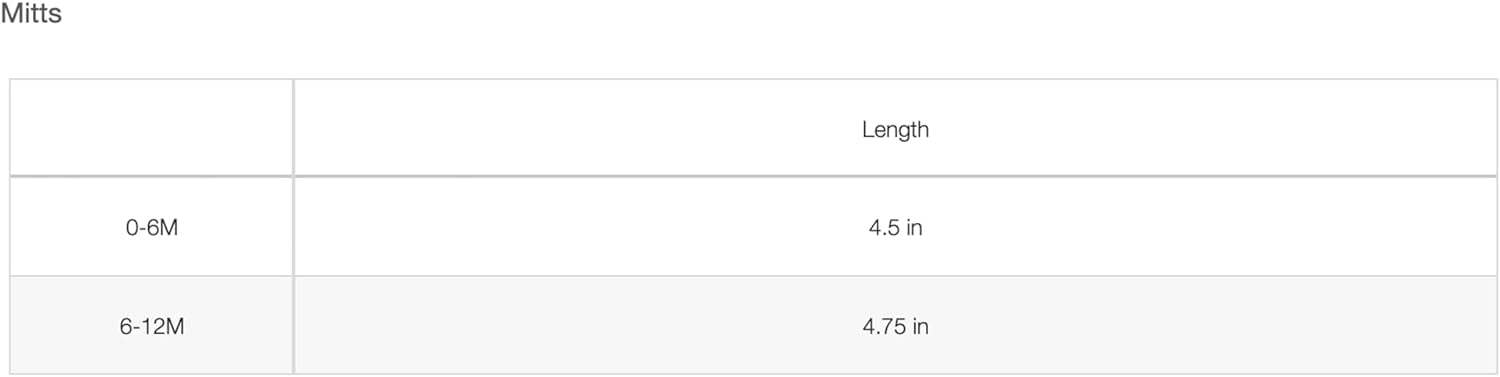Click the cell left of 4.5 in
This screenshot has width=1500, height=377.
[x=152, y=227]
